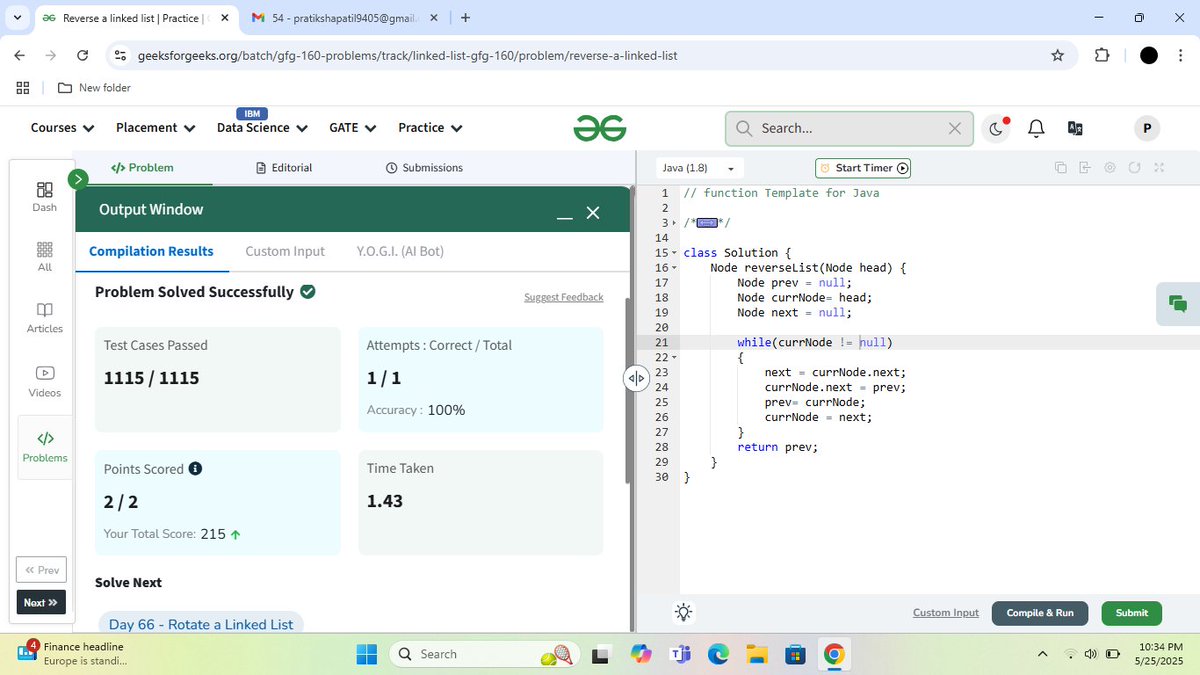1200x675 pixels.
Task: Open Microsoft Teams from taskbar
Action: click(x=681, y=654)
